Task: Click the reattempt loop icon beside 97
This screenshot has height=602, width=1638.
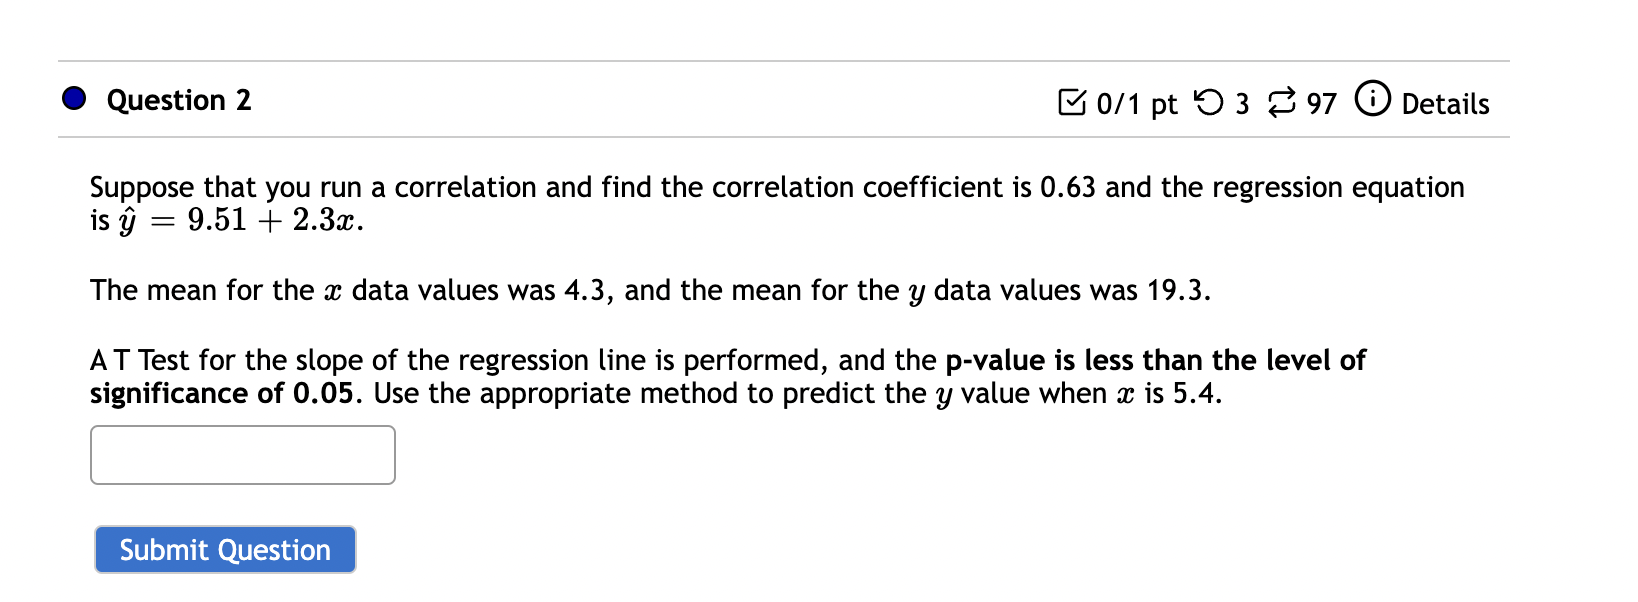Action: point(1284,101)
